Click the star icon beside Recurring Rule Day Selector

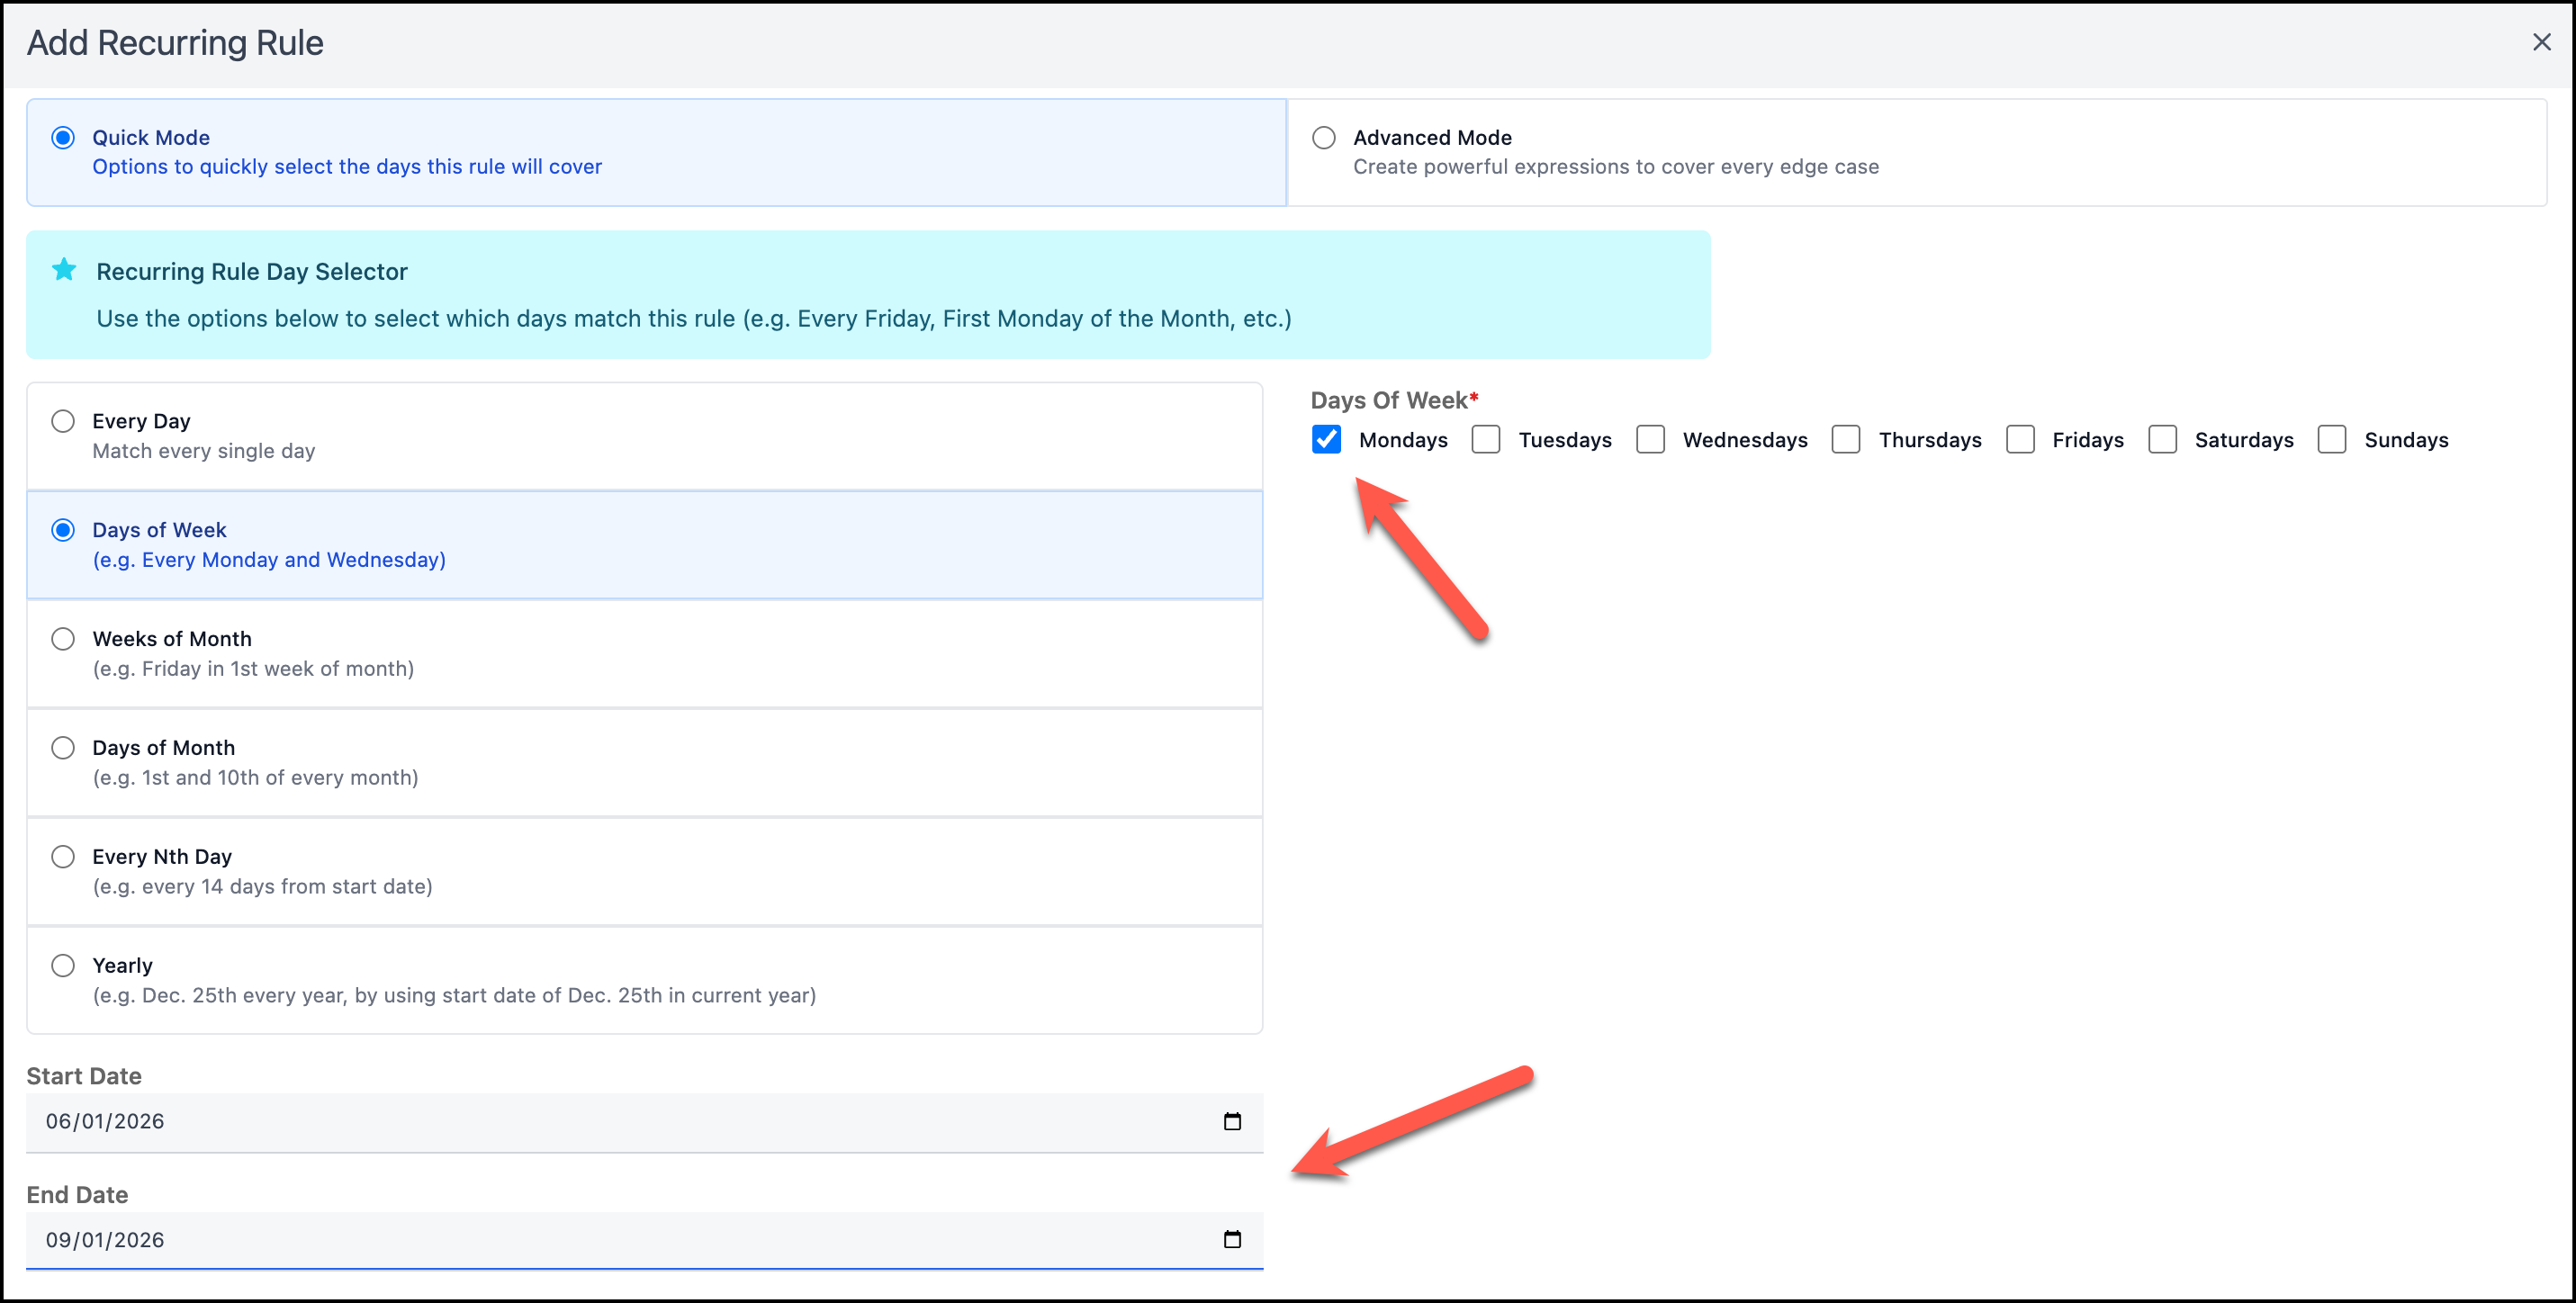point(64,270)
